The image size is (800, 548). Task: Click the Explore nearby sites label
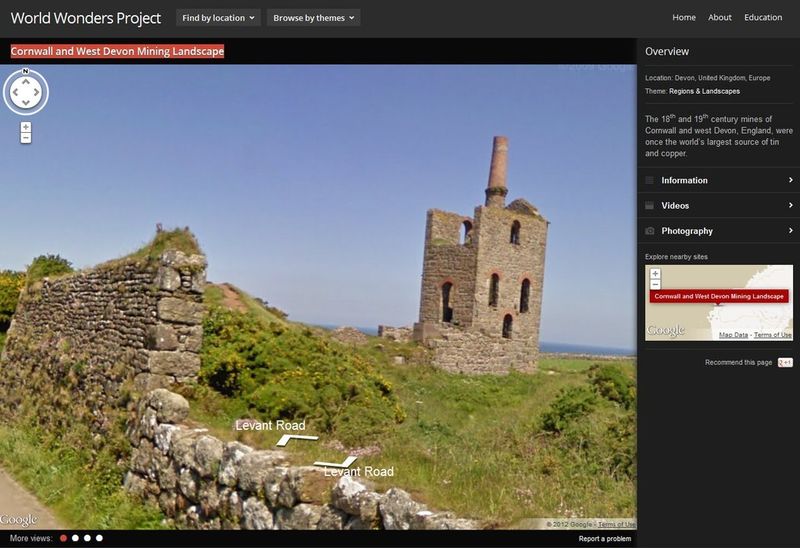pos(676,257)
